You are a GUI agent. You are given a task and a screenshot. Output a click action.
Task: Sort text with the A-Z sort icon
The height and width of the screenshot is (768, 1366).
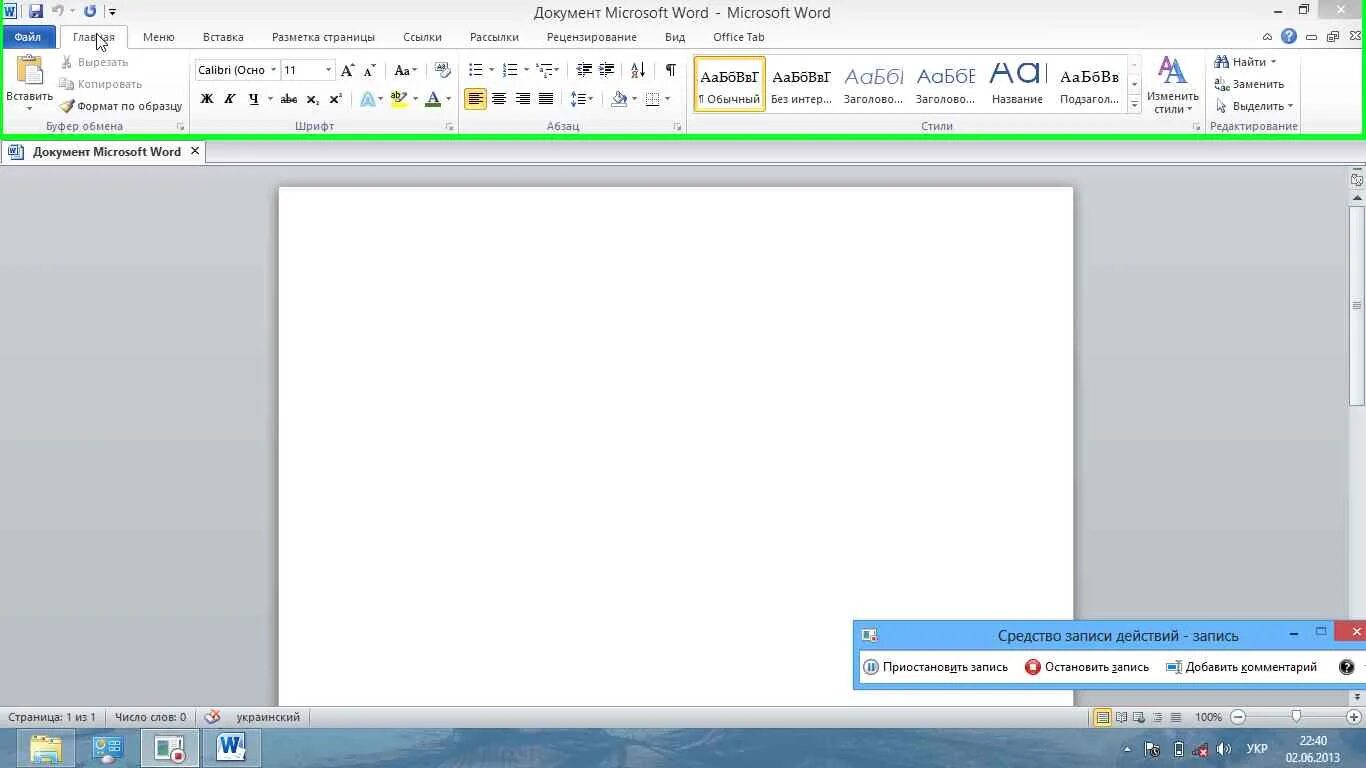[638, 70]
